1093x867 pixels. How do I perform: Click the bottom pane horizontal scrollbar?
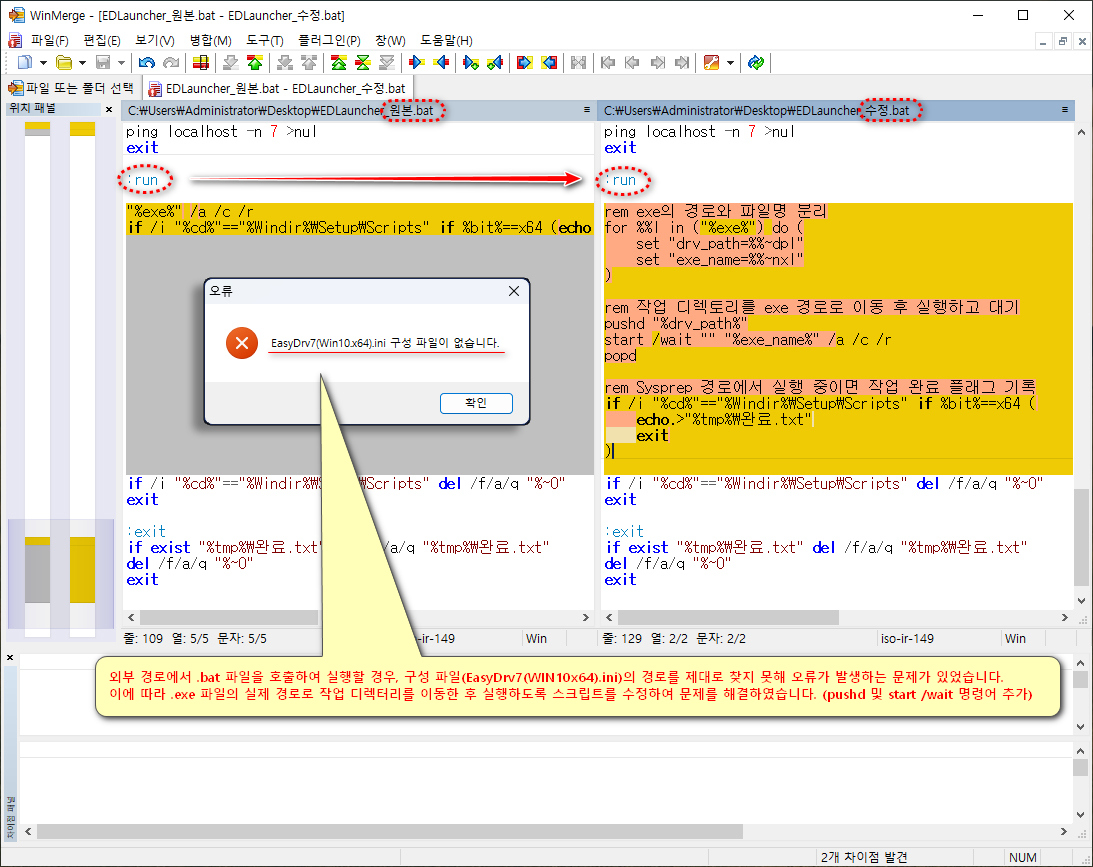point(390,831)
